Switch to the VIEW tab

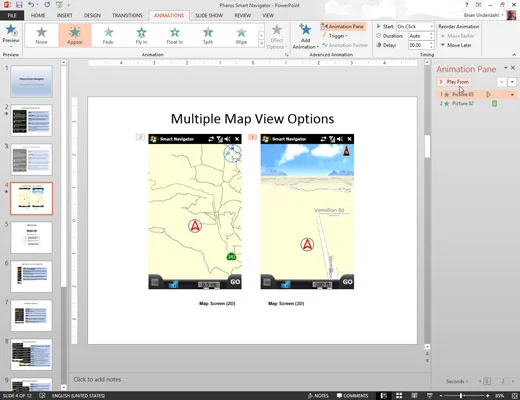click(x=268, y=15)
